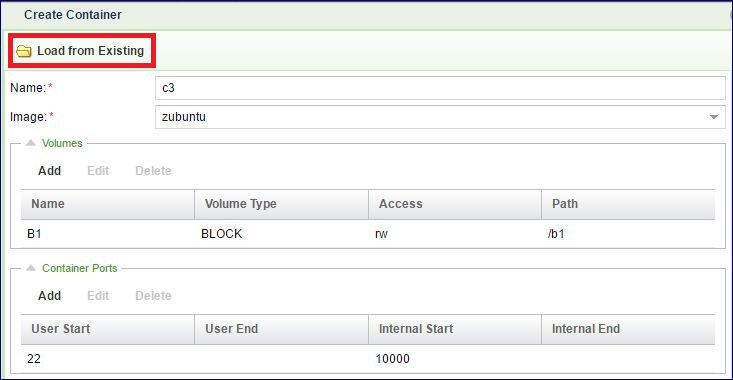The width and height of the screenshot is (733, 380).
Task: Click the Access column header
Action: pos(455,204)
